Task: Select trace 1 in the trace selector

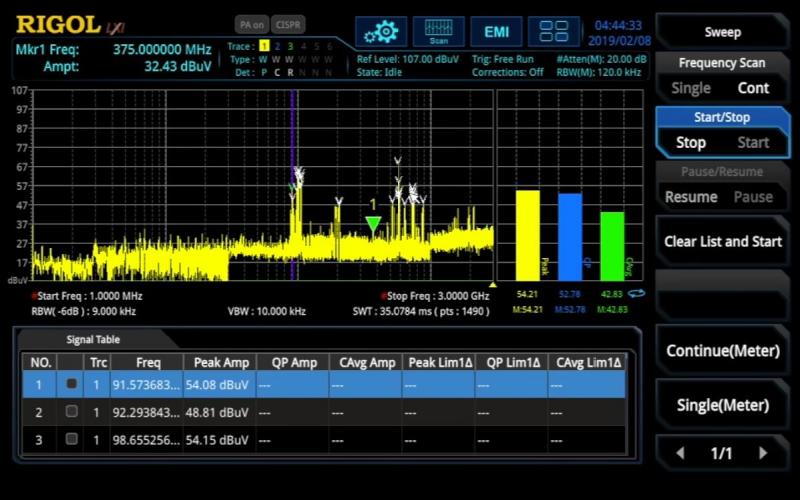Action: [264, 46]
